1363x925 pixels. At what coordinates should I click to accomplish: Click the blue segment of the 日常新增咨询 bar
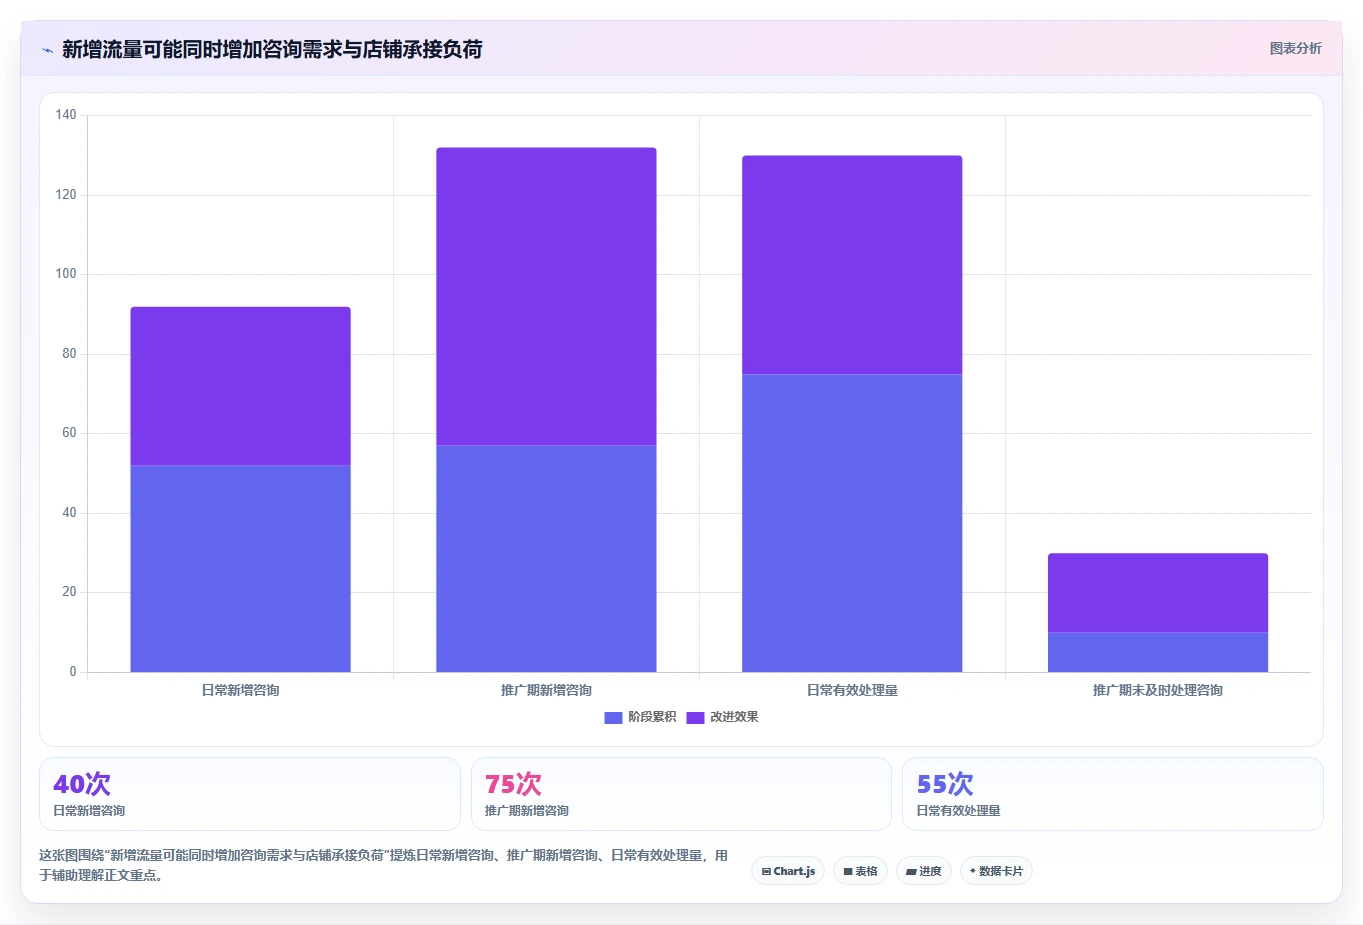240,568
